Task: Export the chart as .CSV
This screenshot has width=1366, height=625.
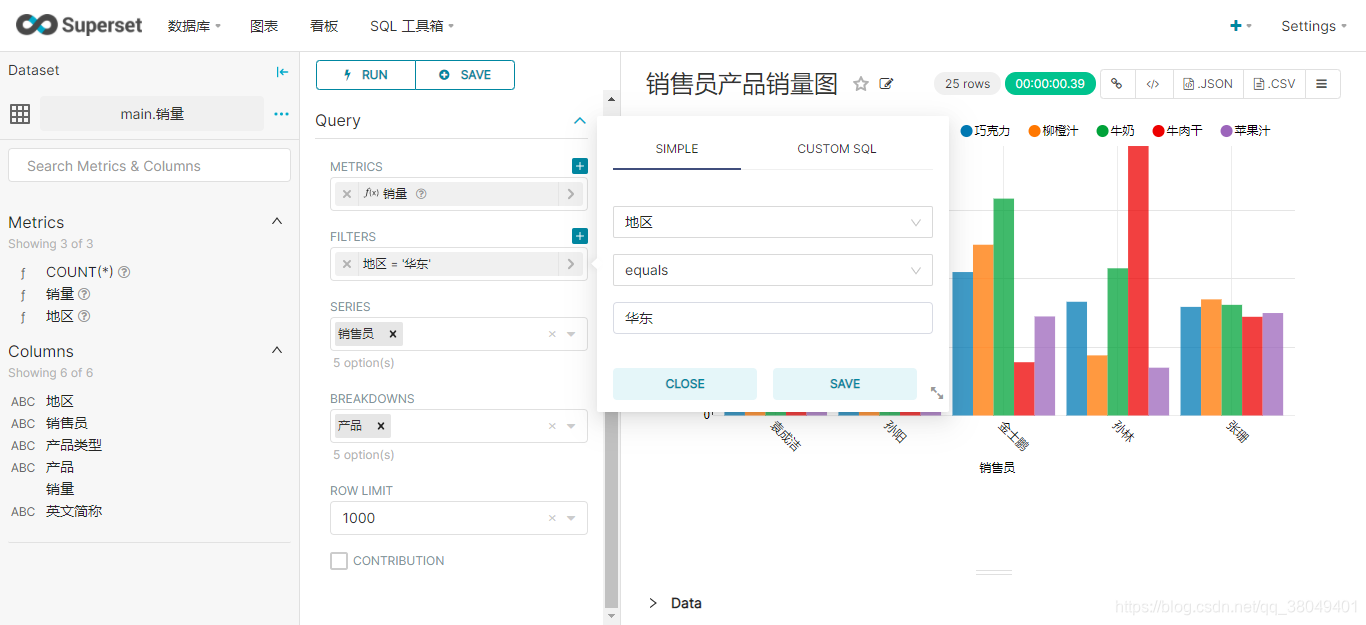Action: (x=1274, y=84)
